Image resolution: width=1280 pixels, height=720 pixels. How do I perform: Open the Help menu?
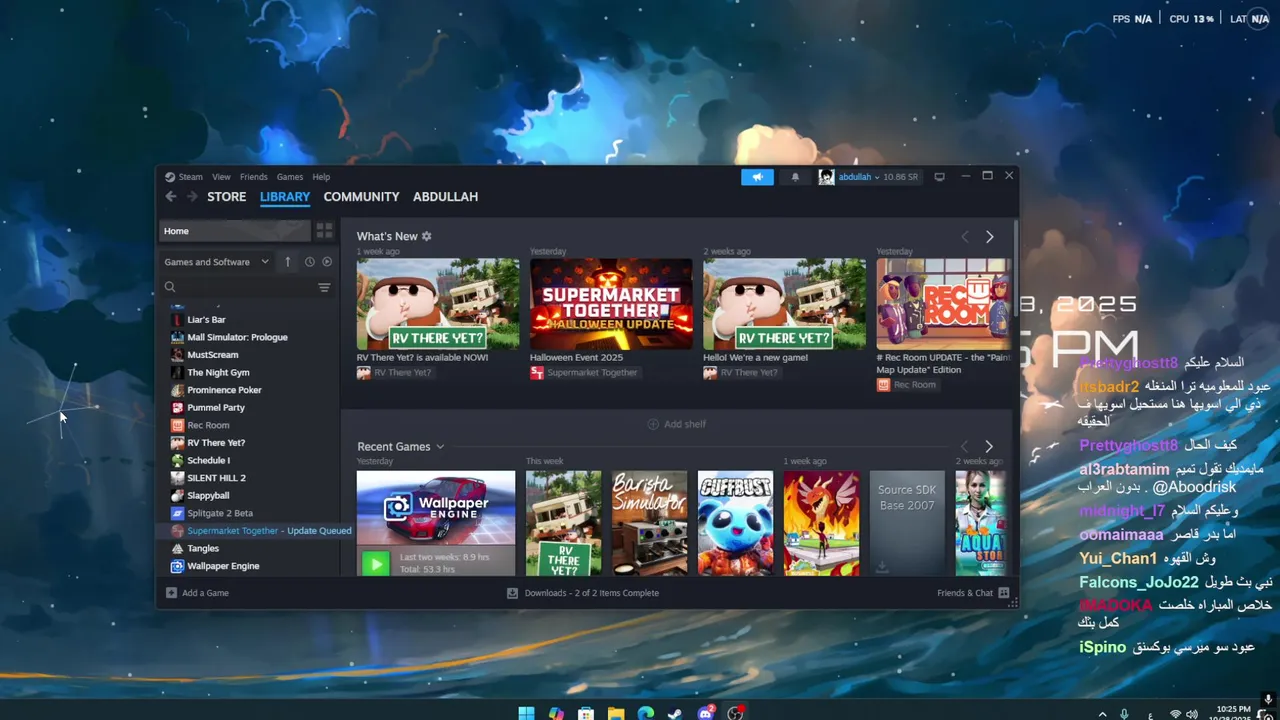pyautogui.click(x=321, y=177)
